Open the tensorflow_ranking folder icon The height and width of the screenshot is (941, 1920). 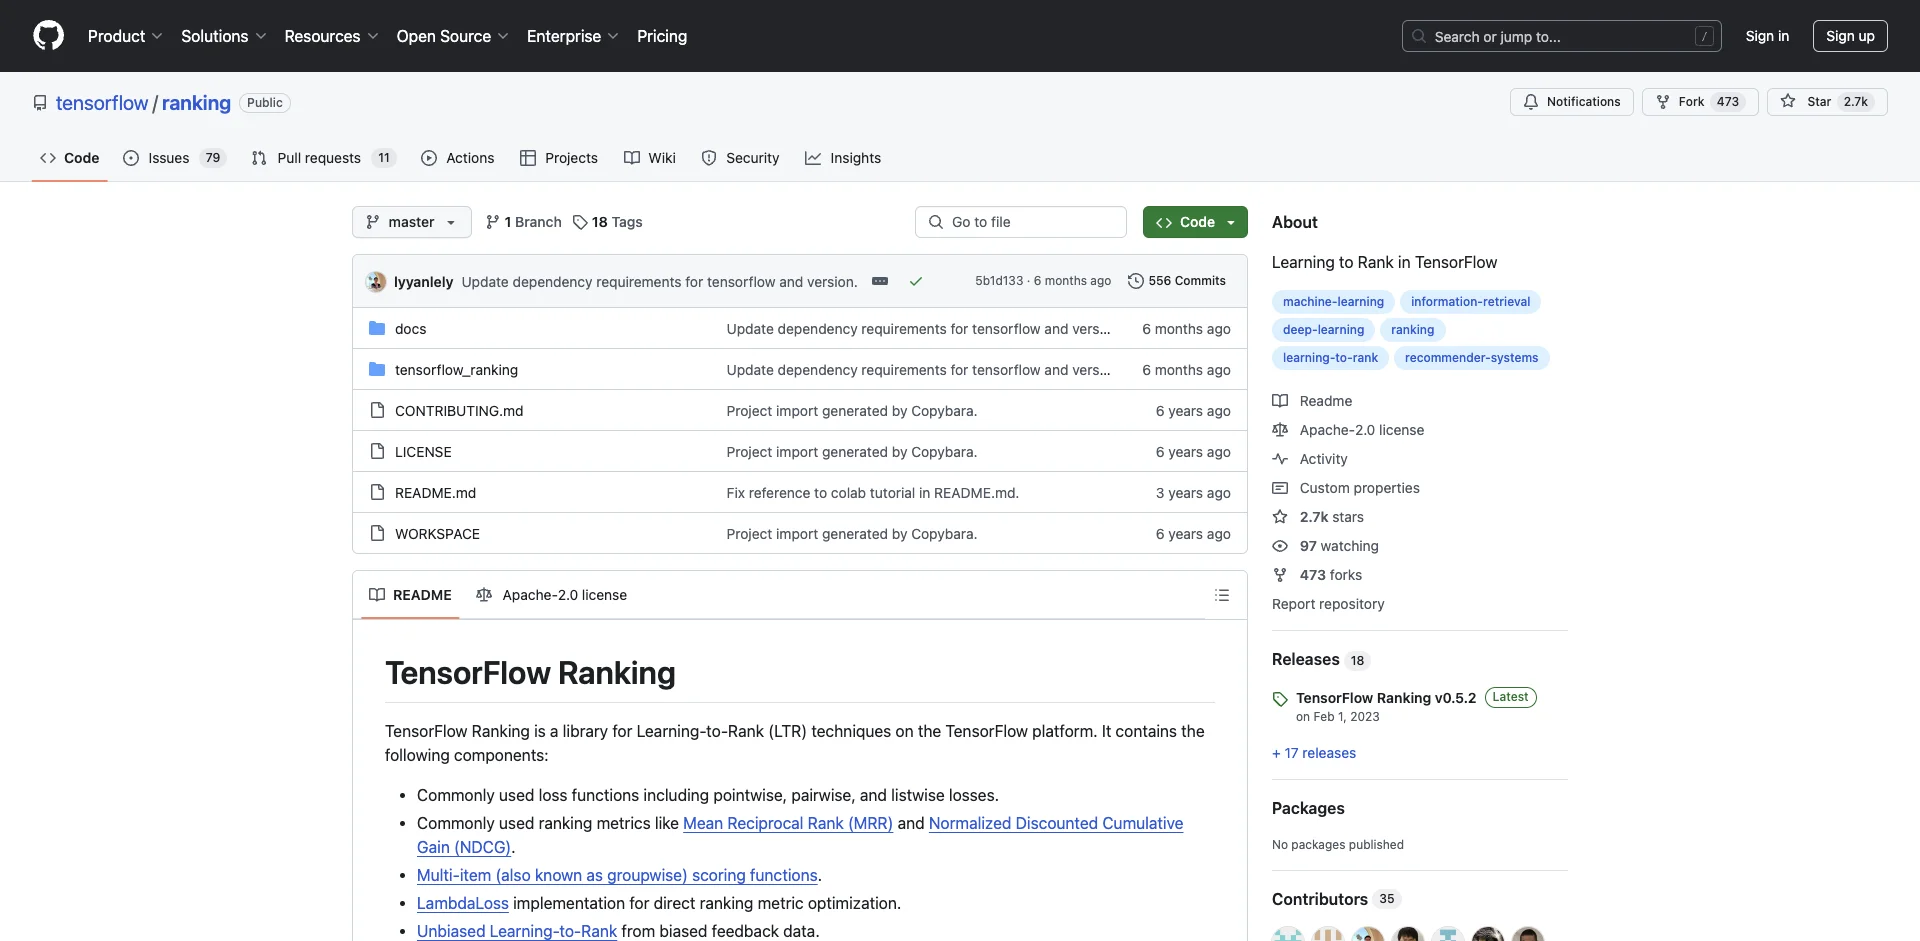coord(377,369)
